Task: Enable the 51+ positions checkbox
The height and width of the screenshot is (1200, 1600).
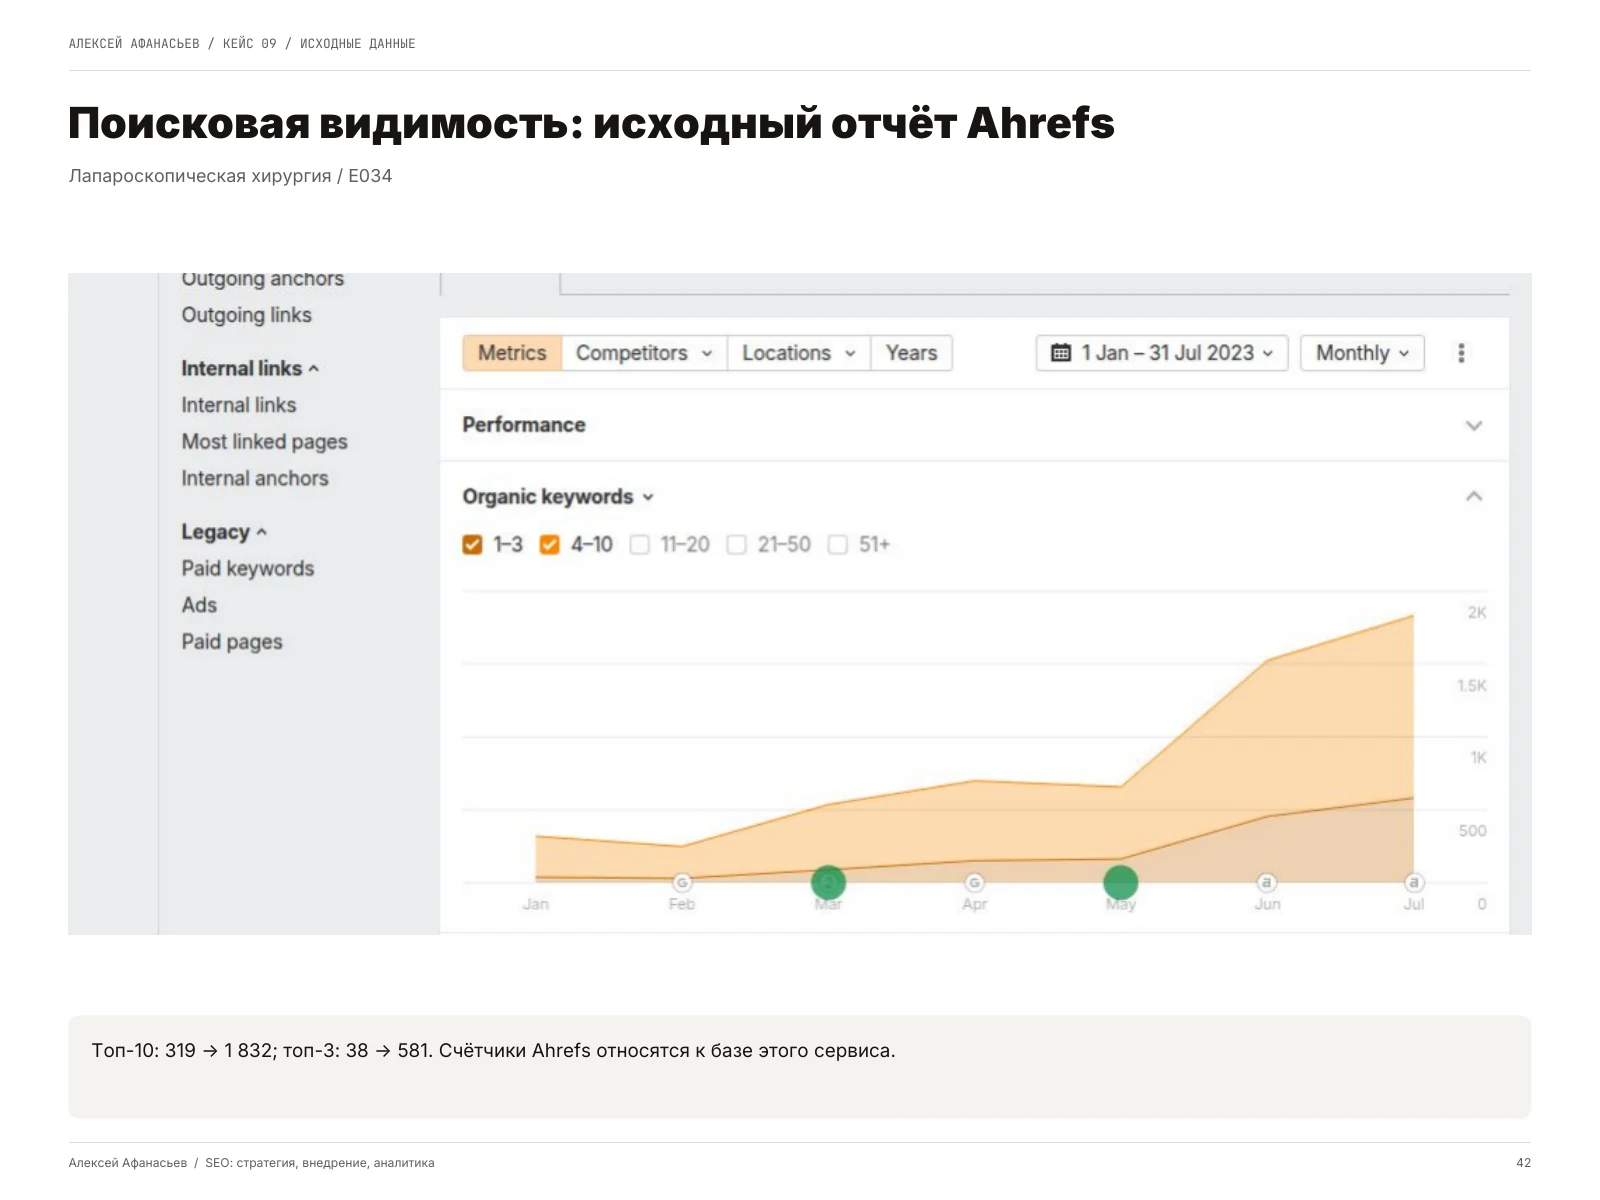Action: tap(838, 544)
